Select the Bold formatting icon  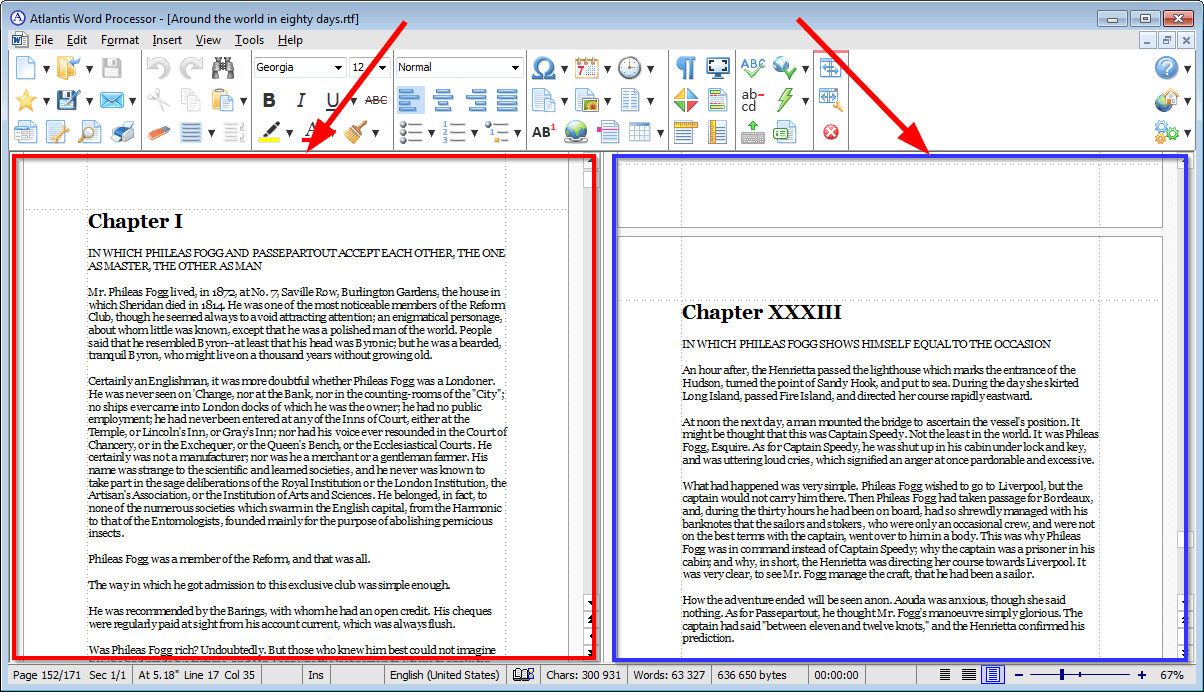click(x=268, y=99)
